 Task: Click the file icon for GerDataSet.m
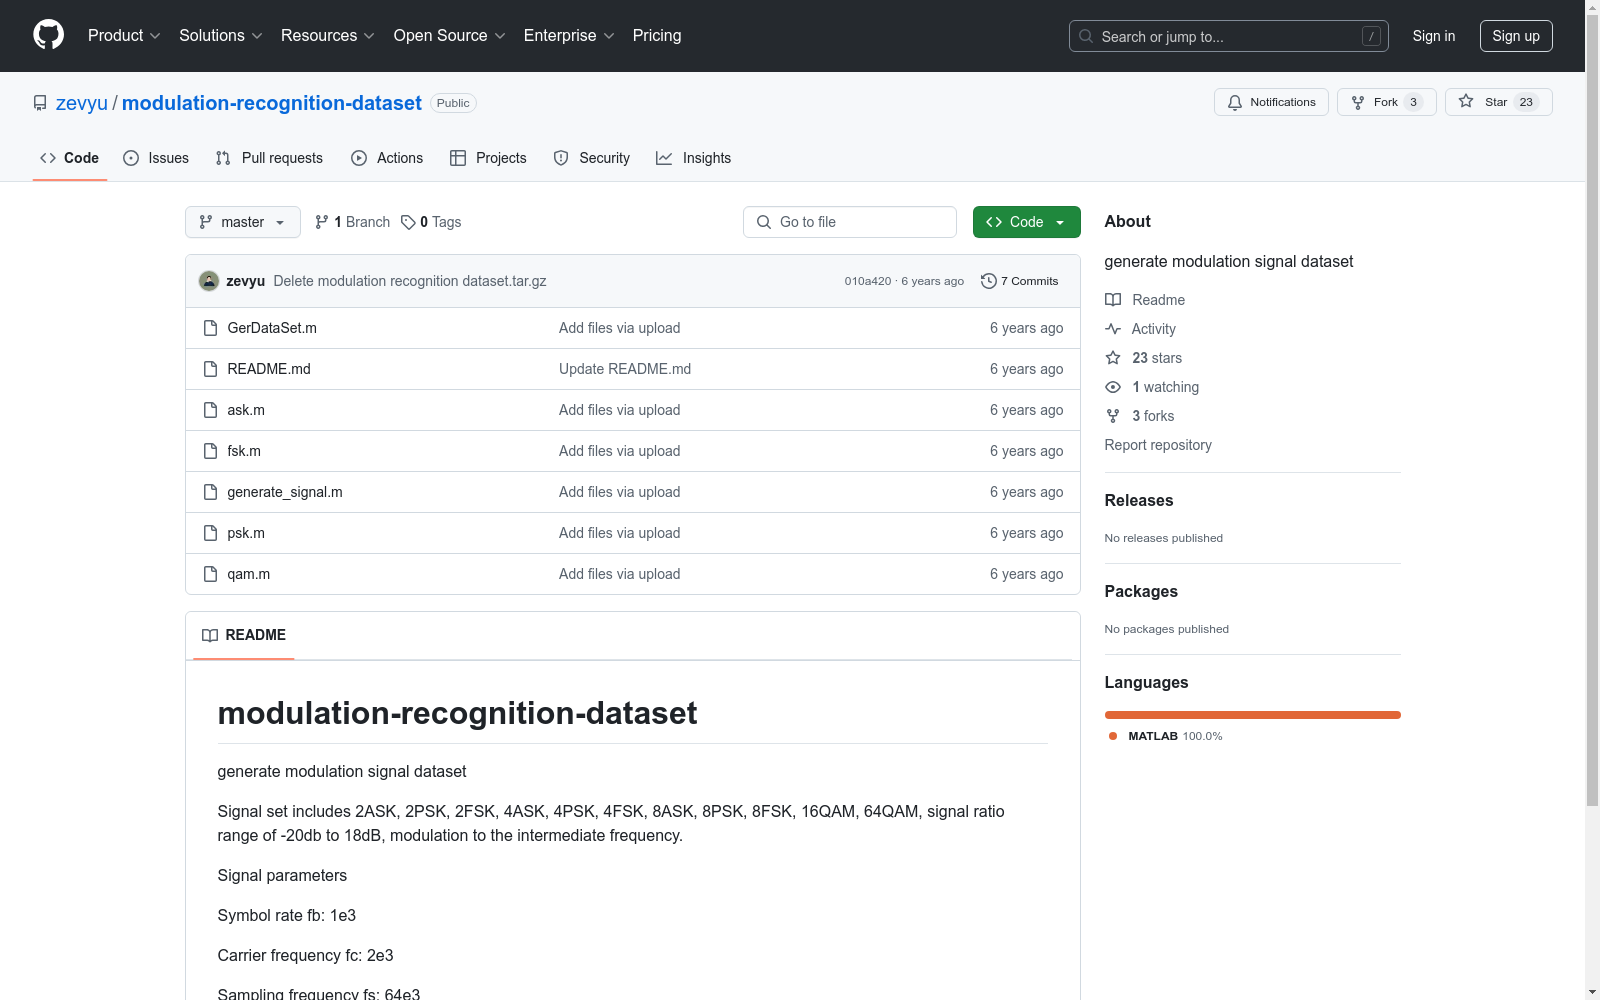[x=210, y=328]
